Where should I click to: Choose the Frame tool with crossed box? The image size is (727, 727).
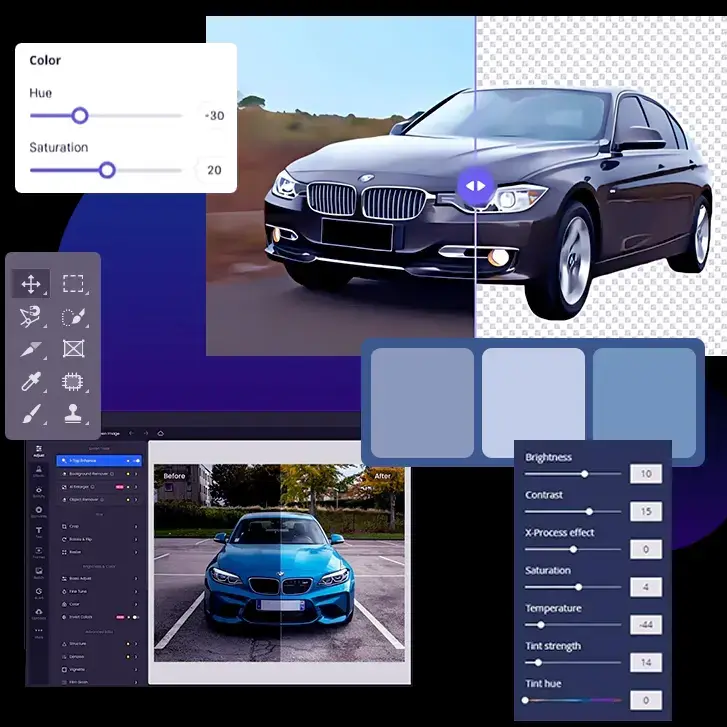coord(73,349)
